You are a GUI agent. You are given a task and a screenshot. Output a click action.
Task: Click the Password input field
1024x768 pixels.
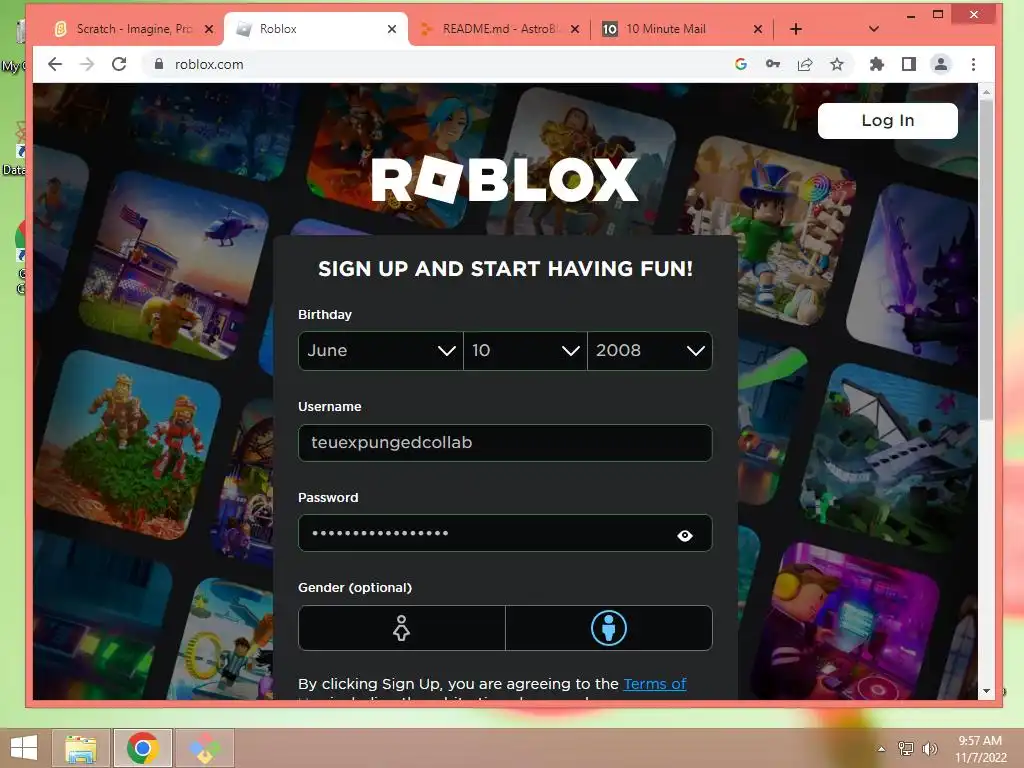[505, 533]
